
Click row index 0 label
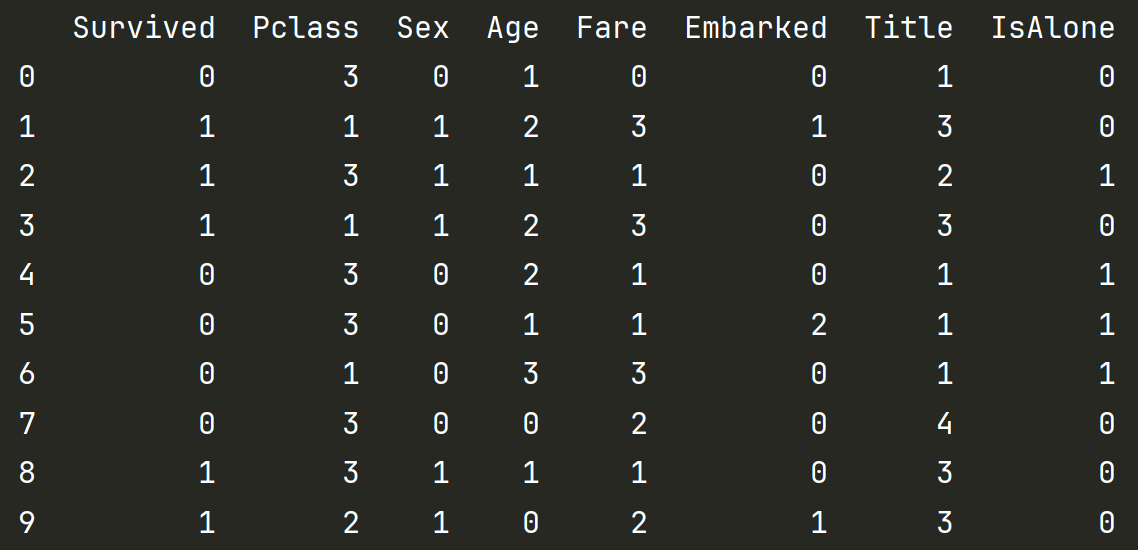(x=26, y=76)
